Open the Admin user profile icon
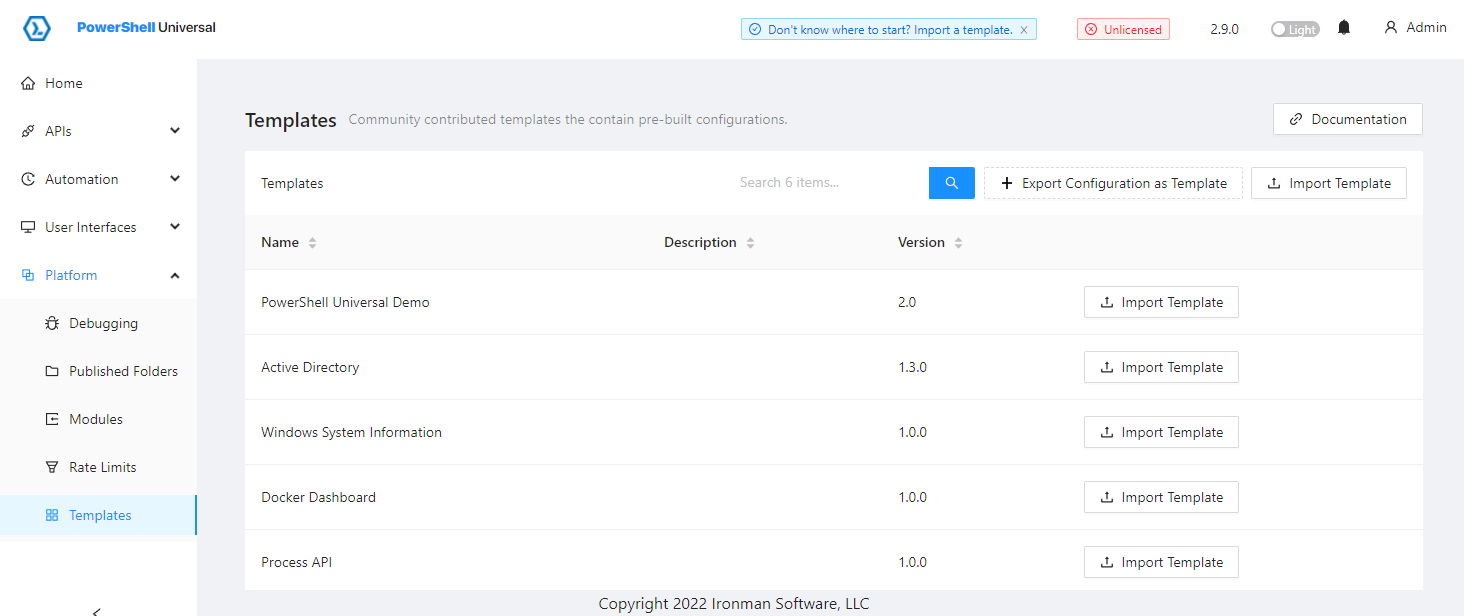1464x616 pixels. [x=1390, y=28]
